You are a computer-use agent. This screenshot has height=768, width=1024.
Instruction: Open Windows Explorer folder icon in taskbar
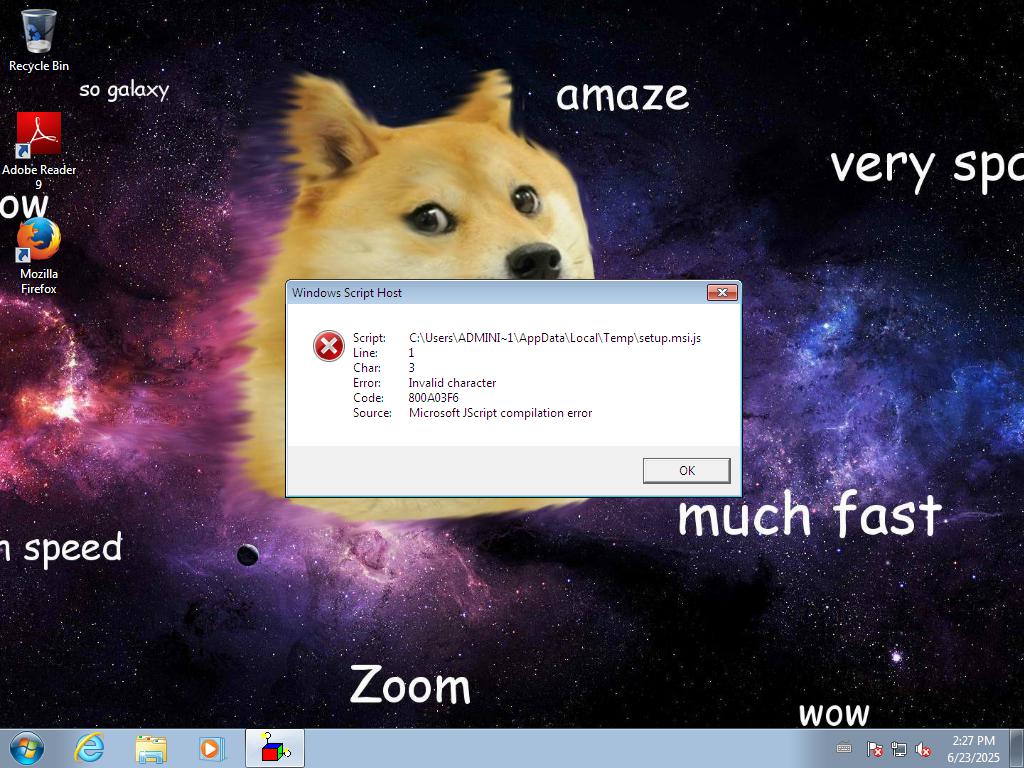(x=151, y=748)
